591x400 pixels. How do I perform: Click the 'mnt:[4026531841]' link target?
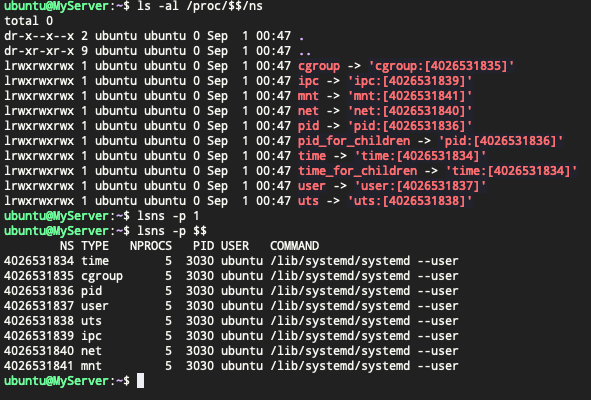coord(410,96)
